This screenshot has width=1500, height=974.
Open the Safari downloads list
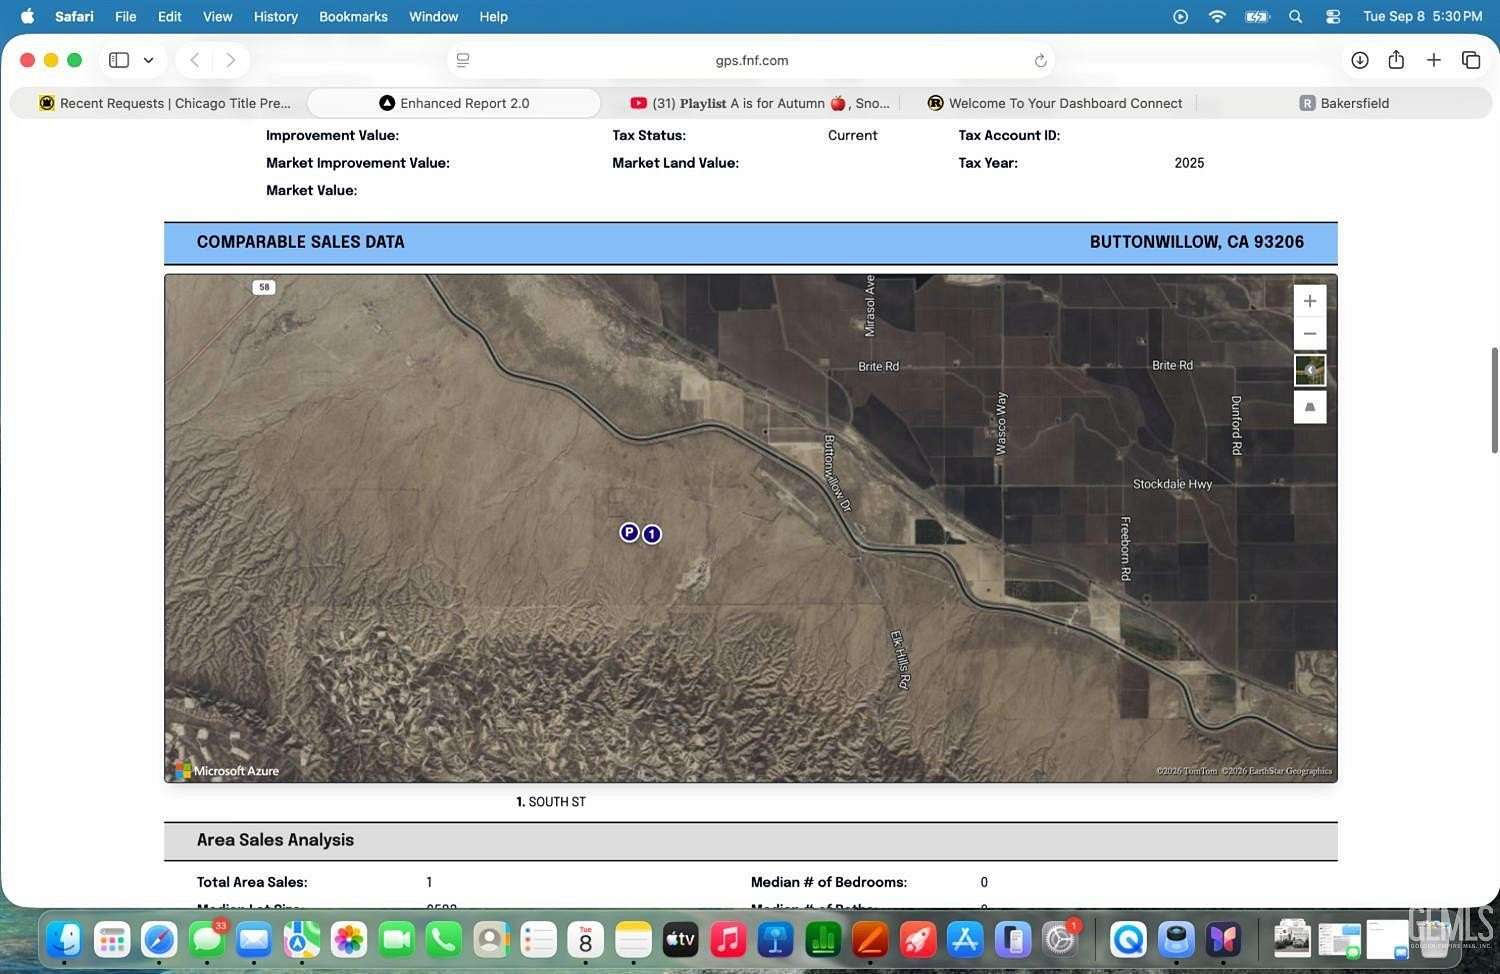(x=1359, y=60)
